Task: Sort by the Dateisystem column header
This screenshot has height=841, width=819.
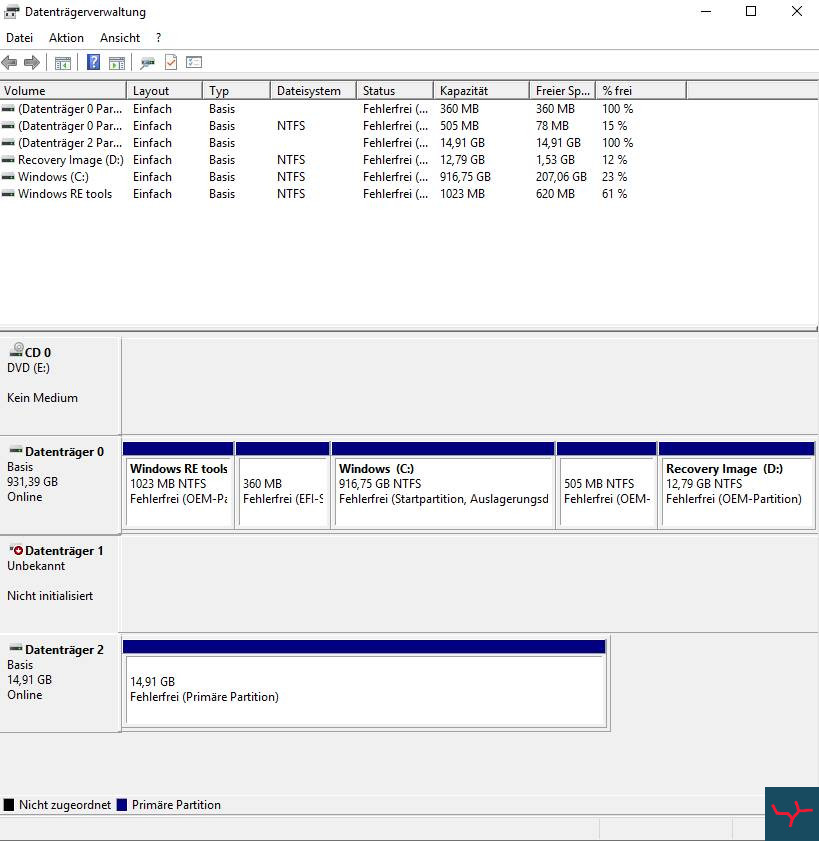Action: (312, 91)
